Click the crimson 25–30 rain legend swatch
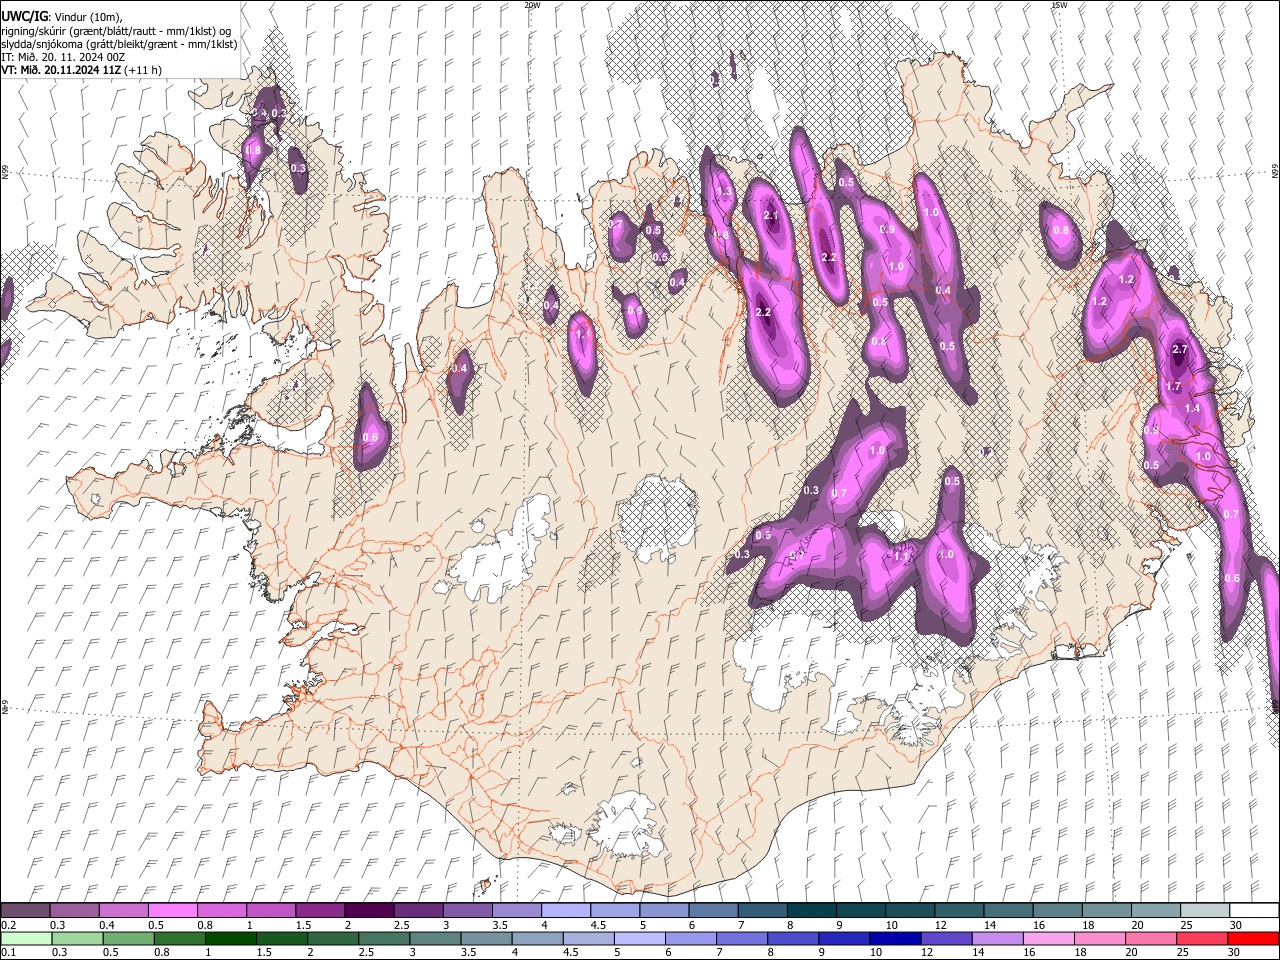Viewport: 1280px width, 960px height. point(1200,938)
